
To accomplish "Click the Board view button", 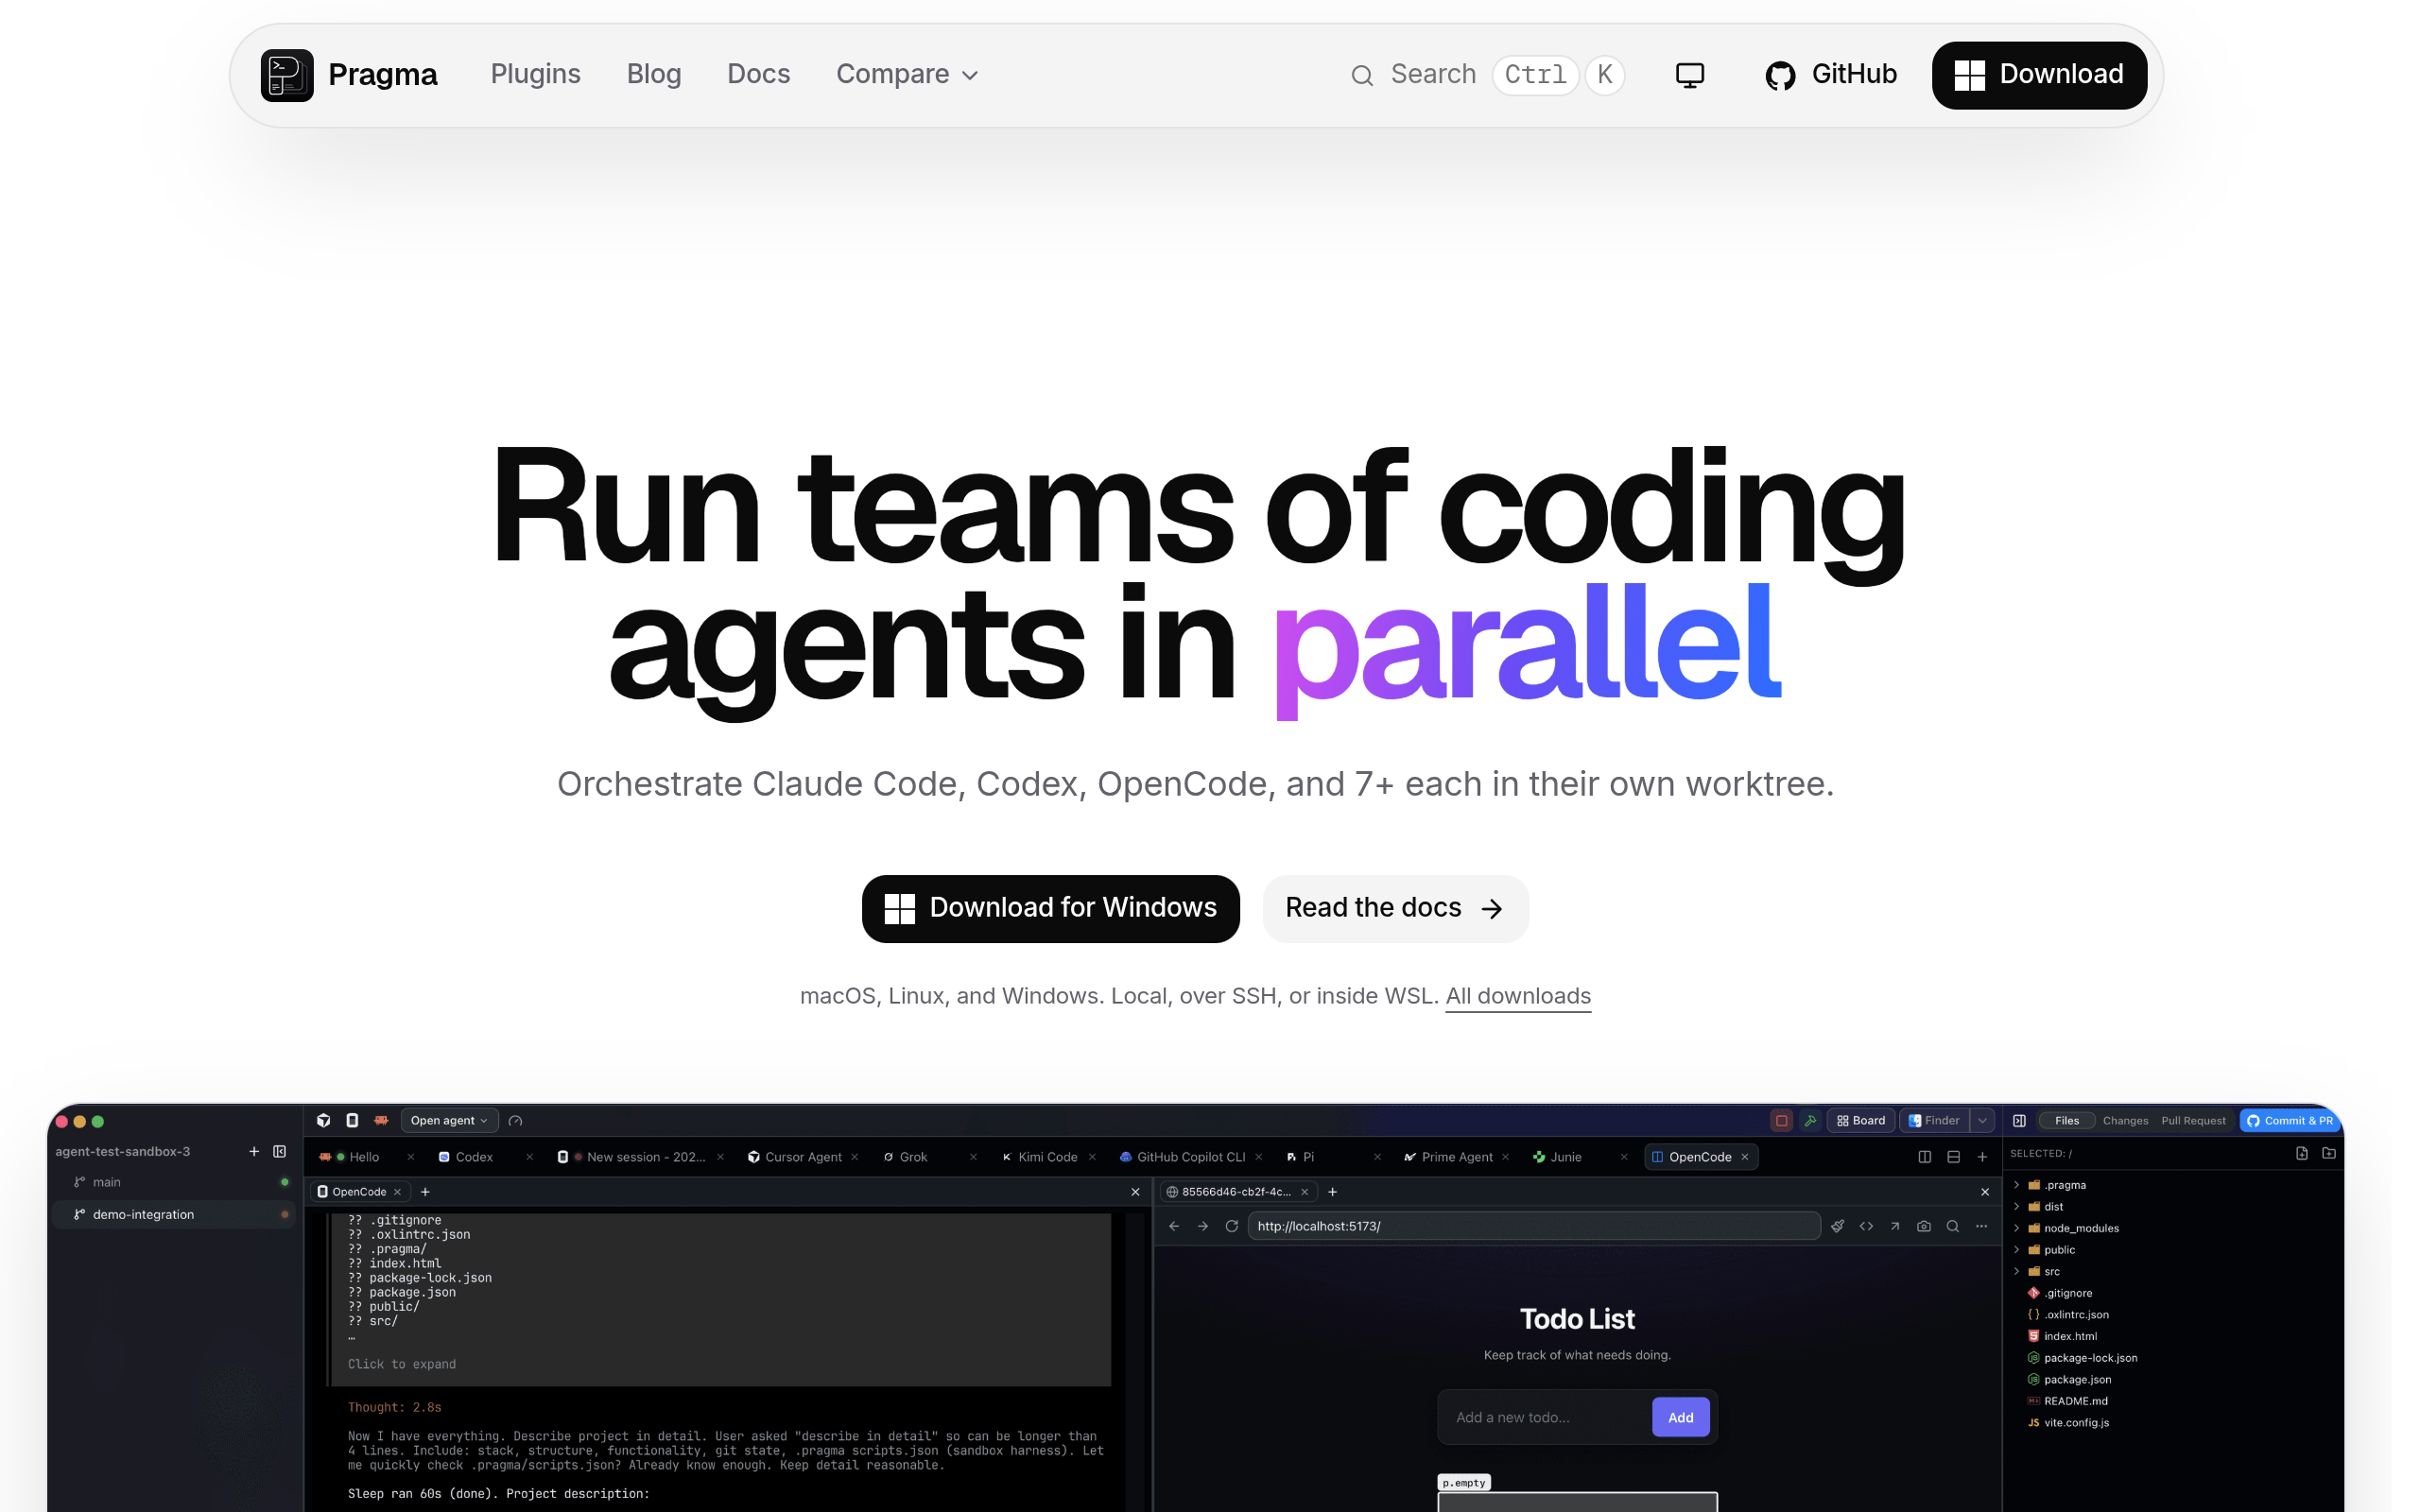I will click(1860, 1120).
